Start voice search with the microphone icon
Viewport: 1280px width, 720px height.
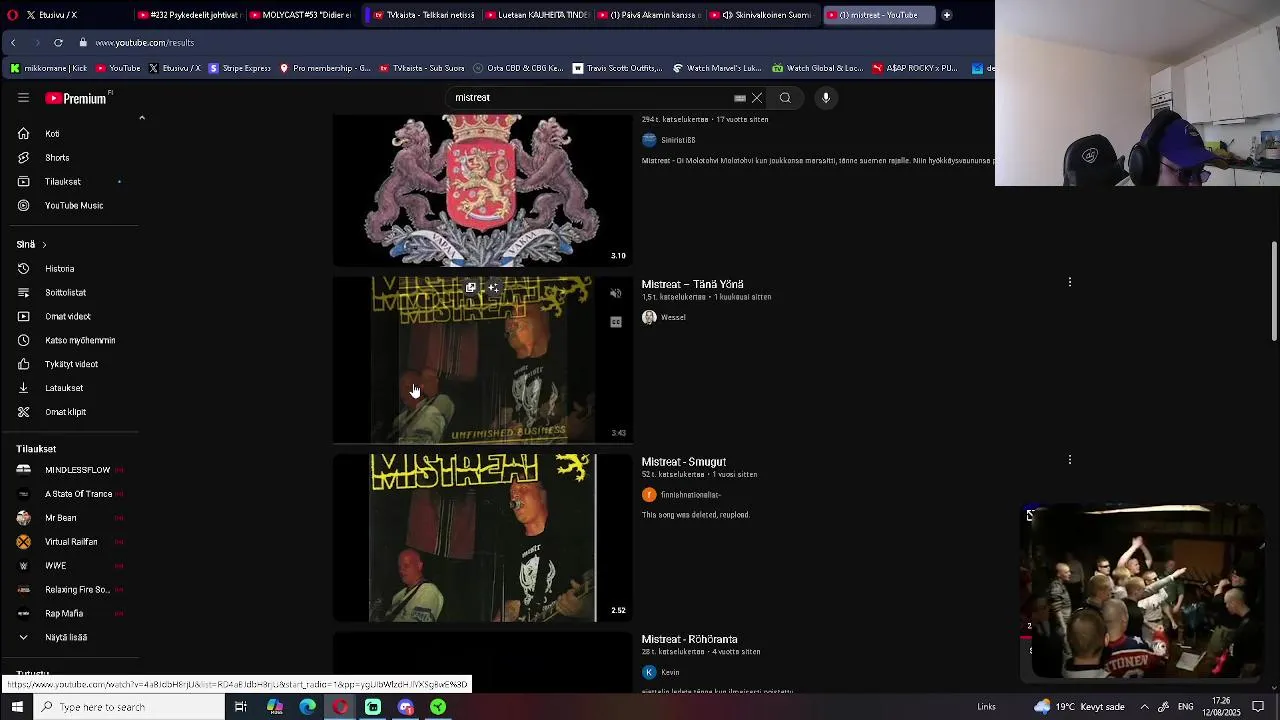point(826,98)
